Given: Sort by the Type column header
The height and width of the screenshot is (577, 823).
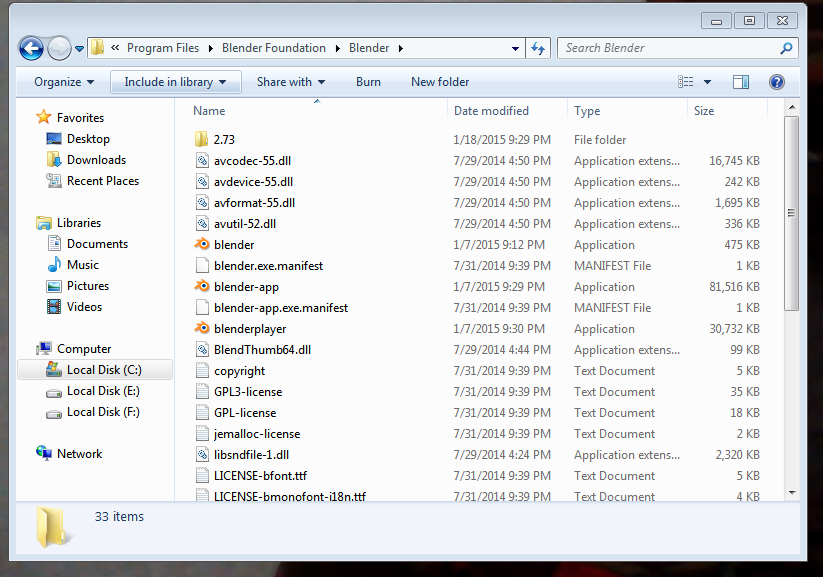Looking at the screenshot, I should (x=627, y=111).
